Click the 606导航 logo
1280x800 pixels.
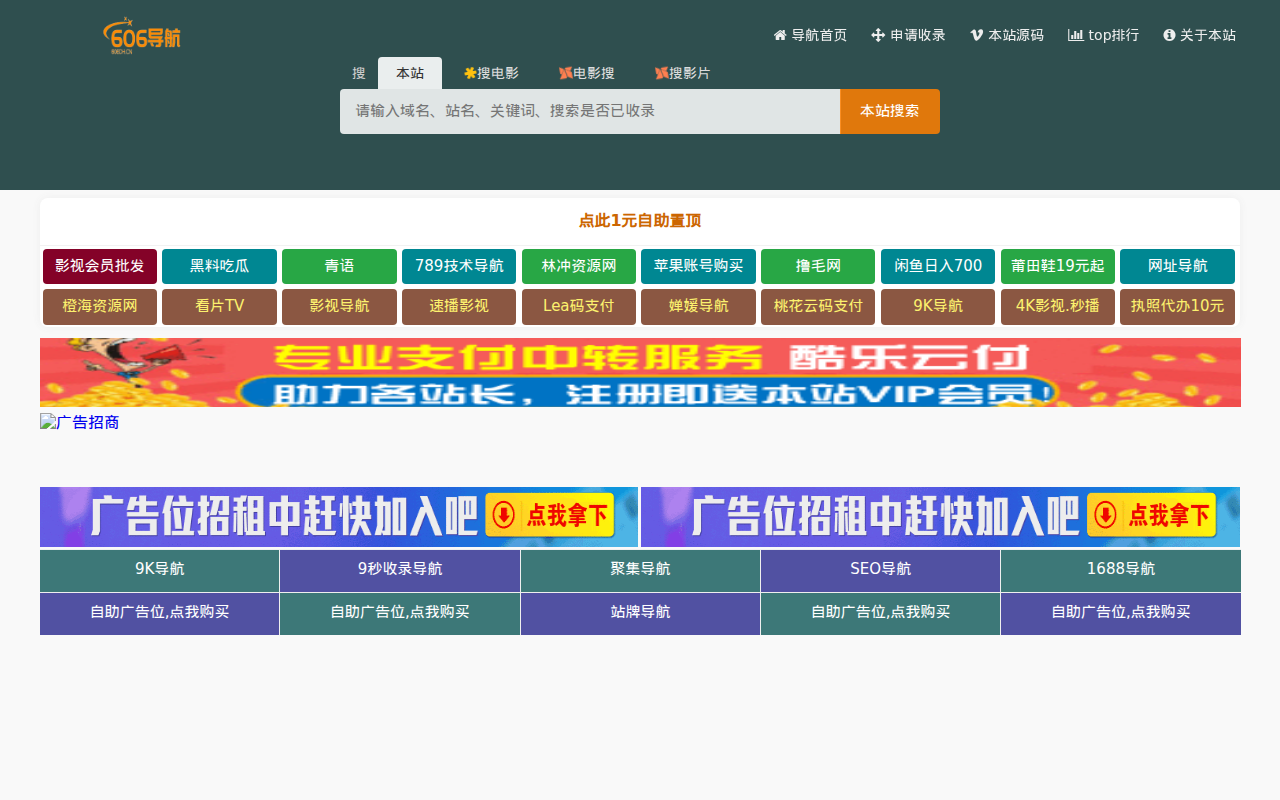click(142, 35)
